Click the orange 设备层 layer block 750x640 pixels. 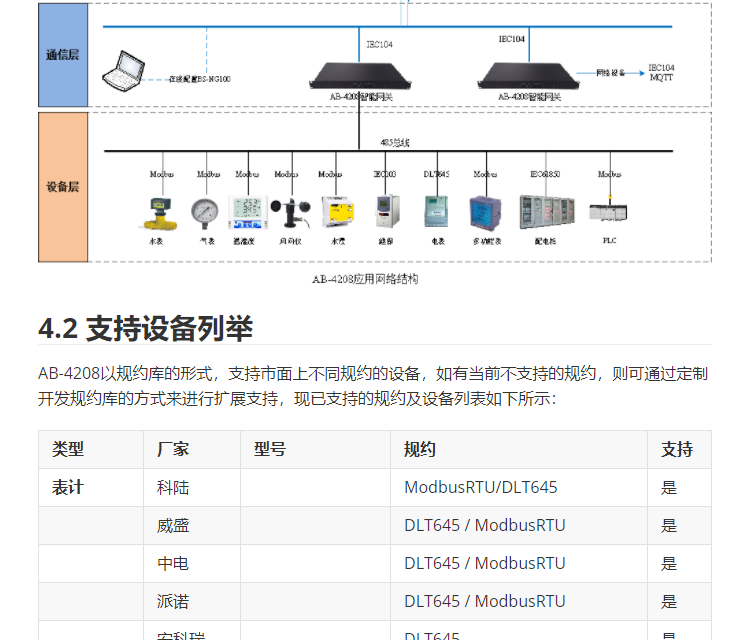coord(63,187)
